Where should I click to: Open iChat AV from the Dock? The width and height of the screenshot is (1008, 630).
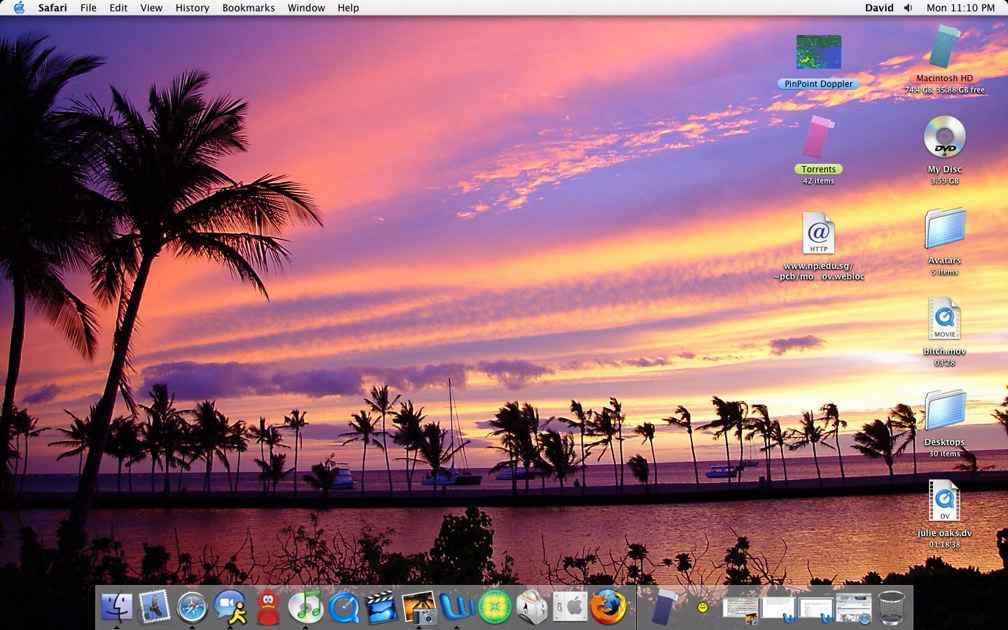(230, 608)
